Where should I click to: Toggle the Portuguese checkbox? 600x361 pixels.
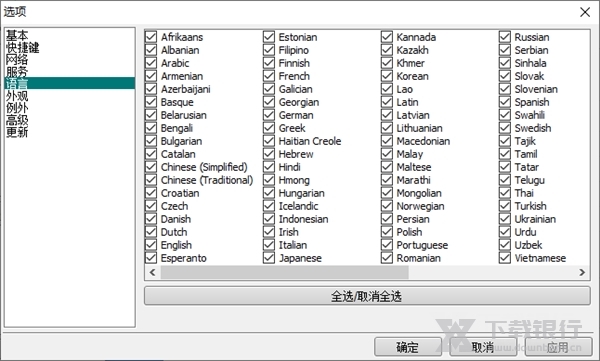pyautogui.click(x=387, y=245)
